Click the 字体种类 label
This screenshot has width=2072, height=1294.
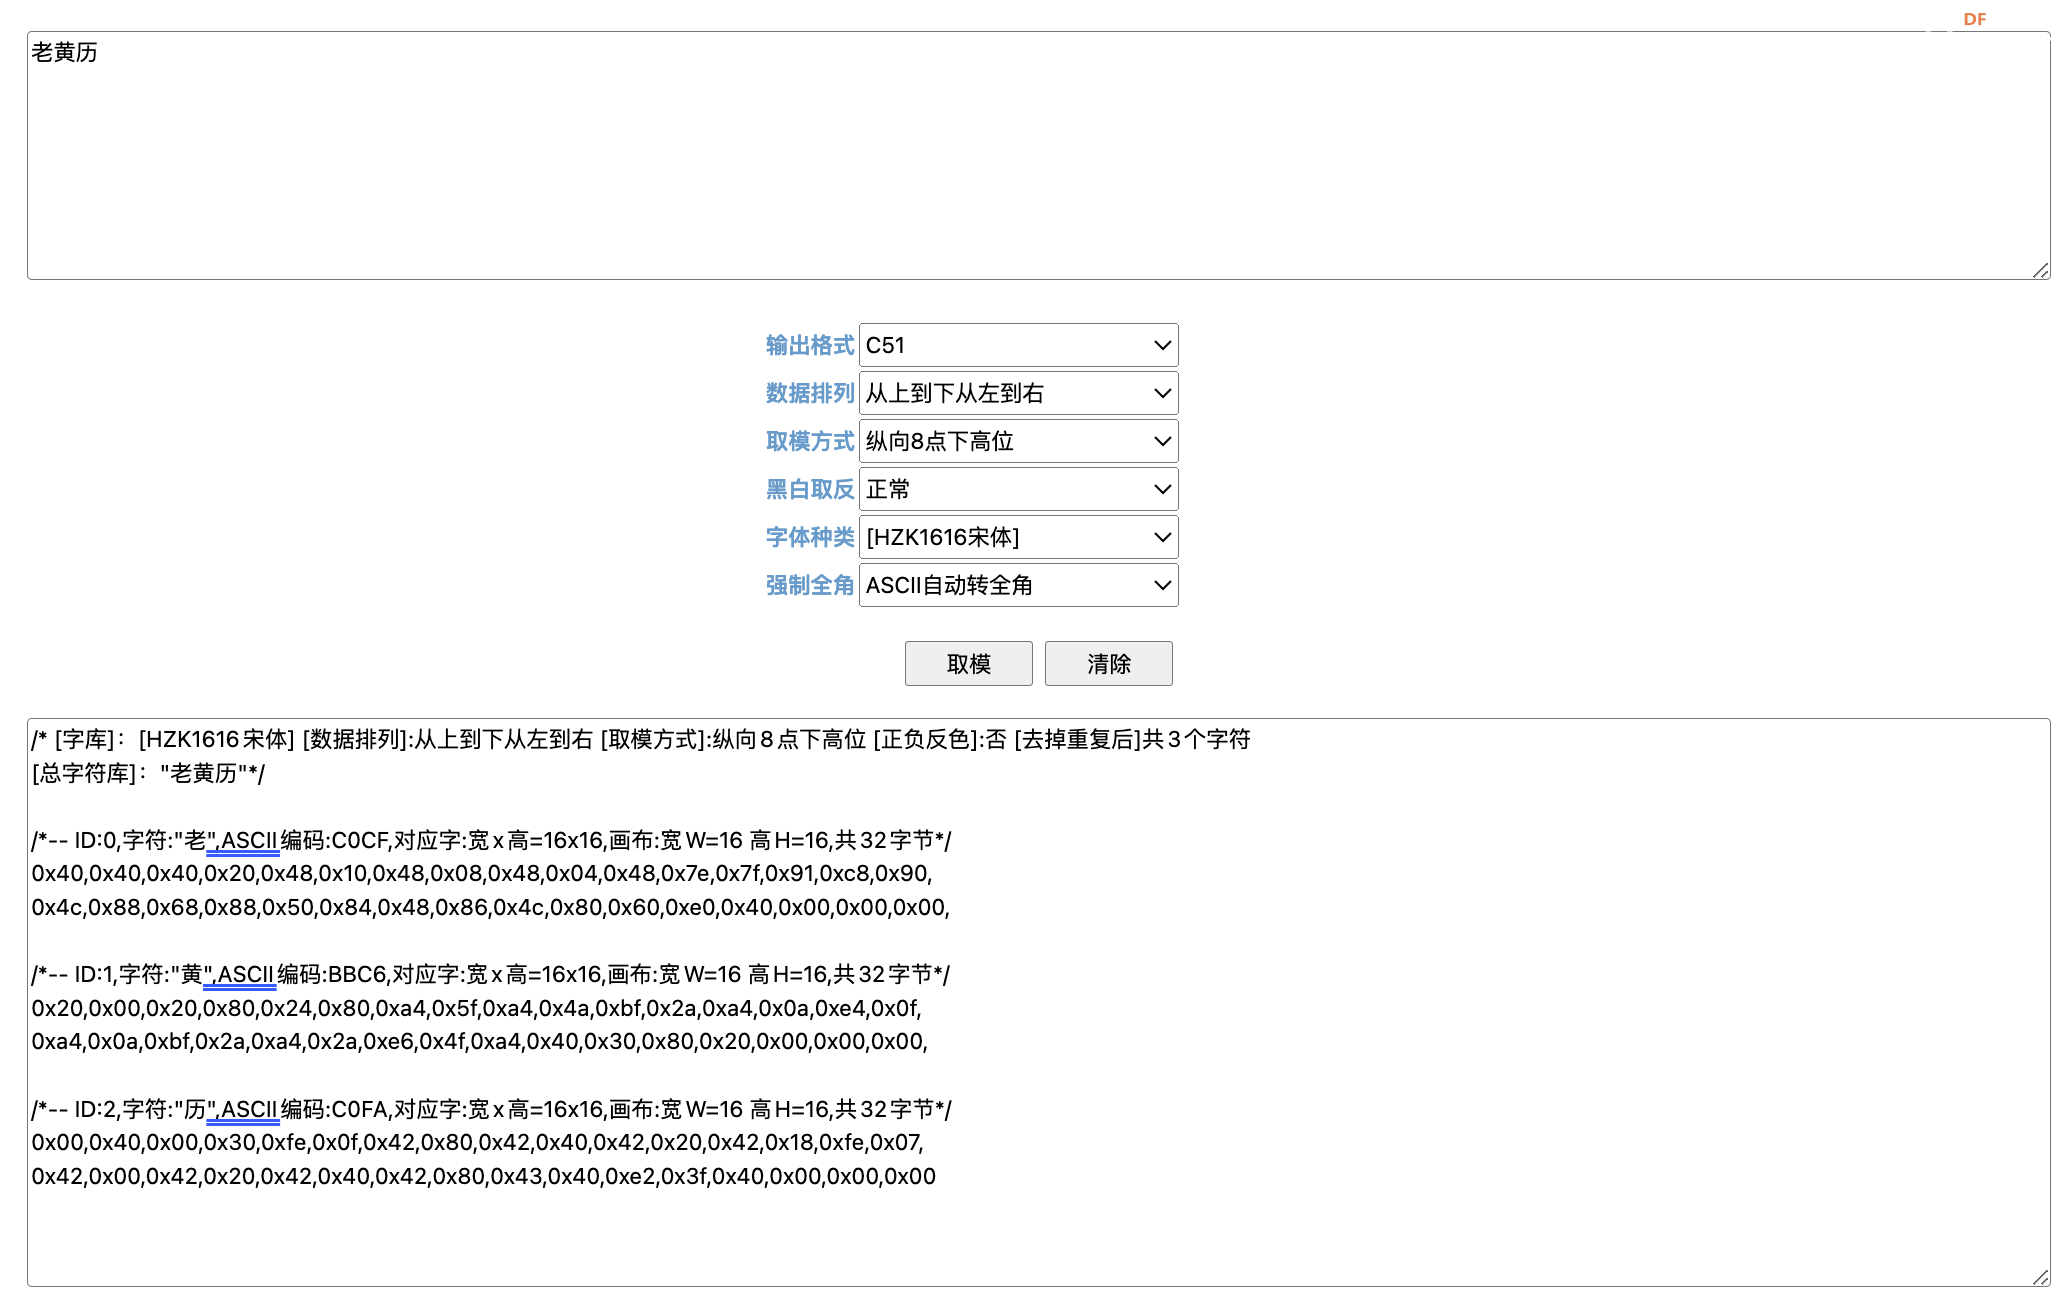810,537
